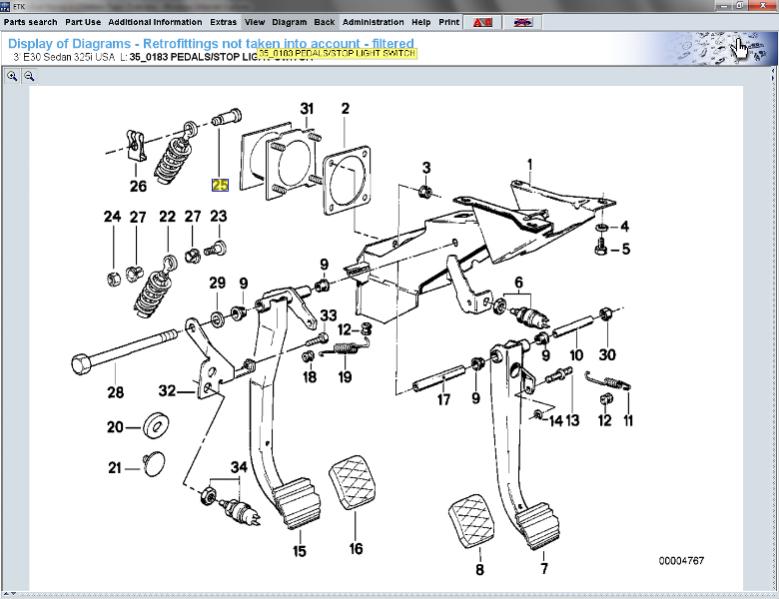Select part number 34 switch label
Screen dimensions: 779x599
(x=238, y=467)
